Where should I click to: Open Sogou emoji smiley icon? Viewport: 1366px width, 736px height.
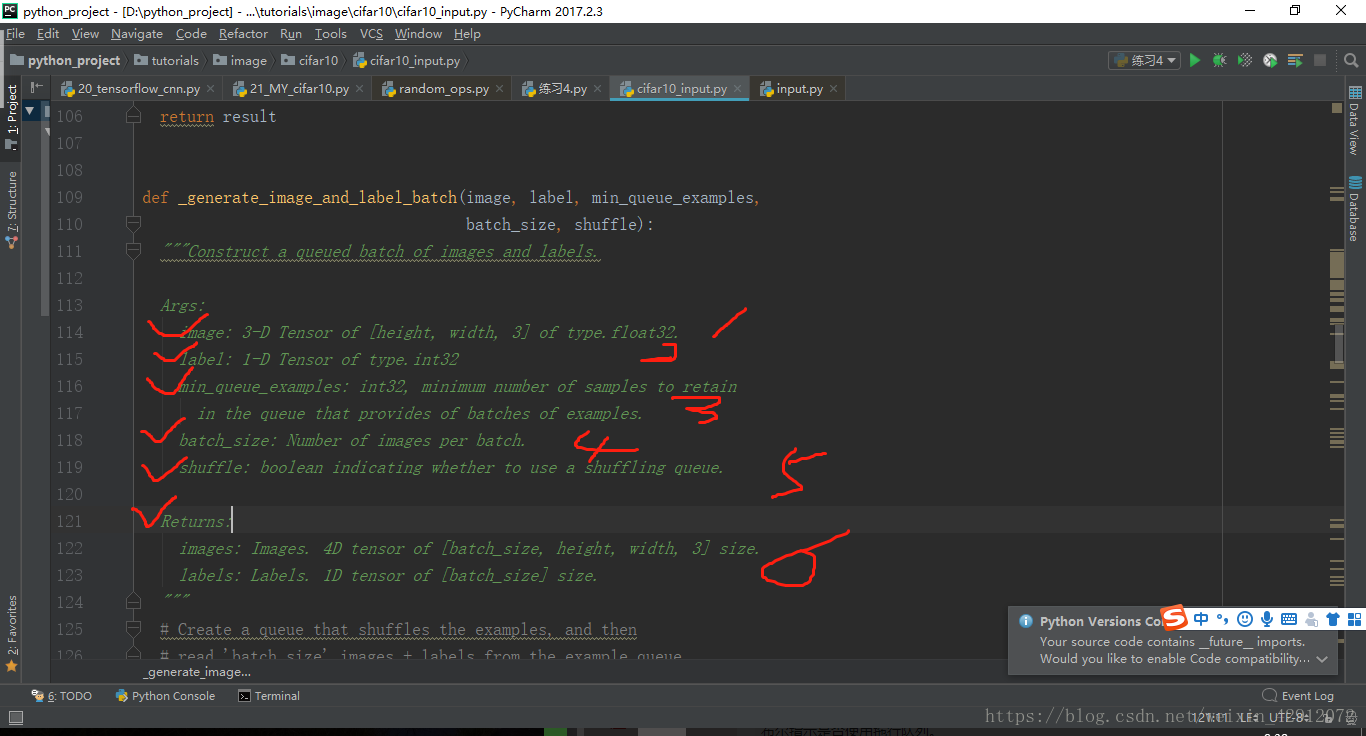click(x=1244, y=619)
